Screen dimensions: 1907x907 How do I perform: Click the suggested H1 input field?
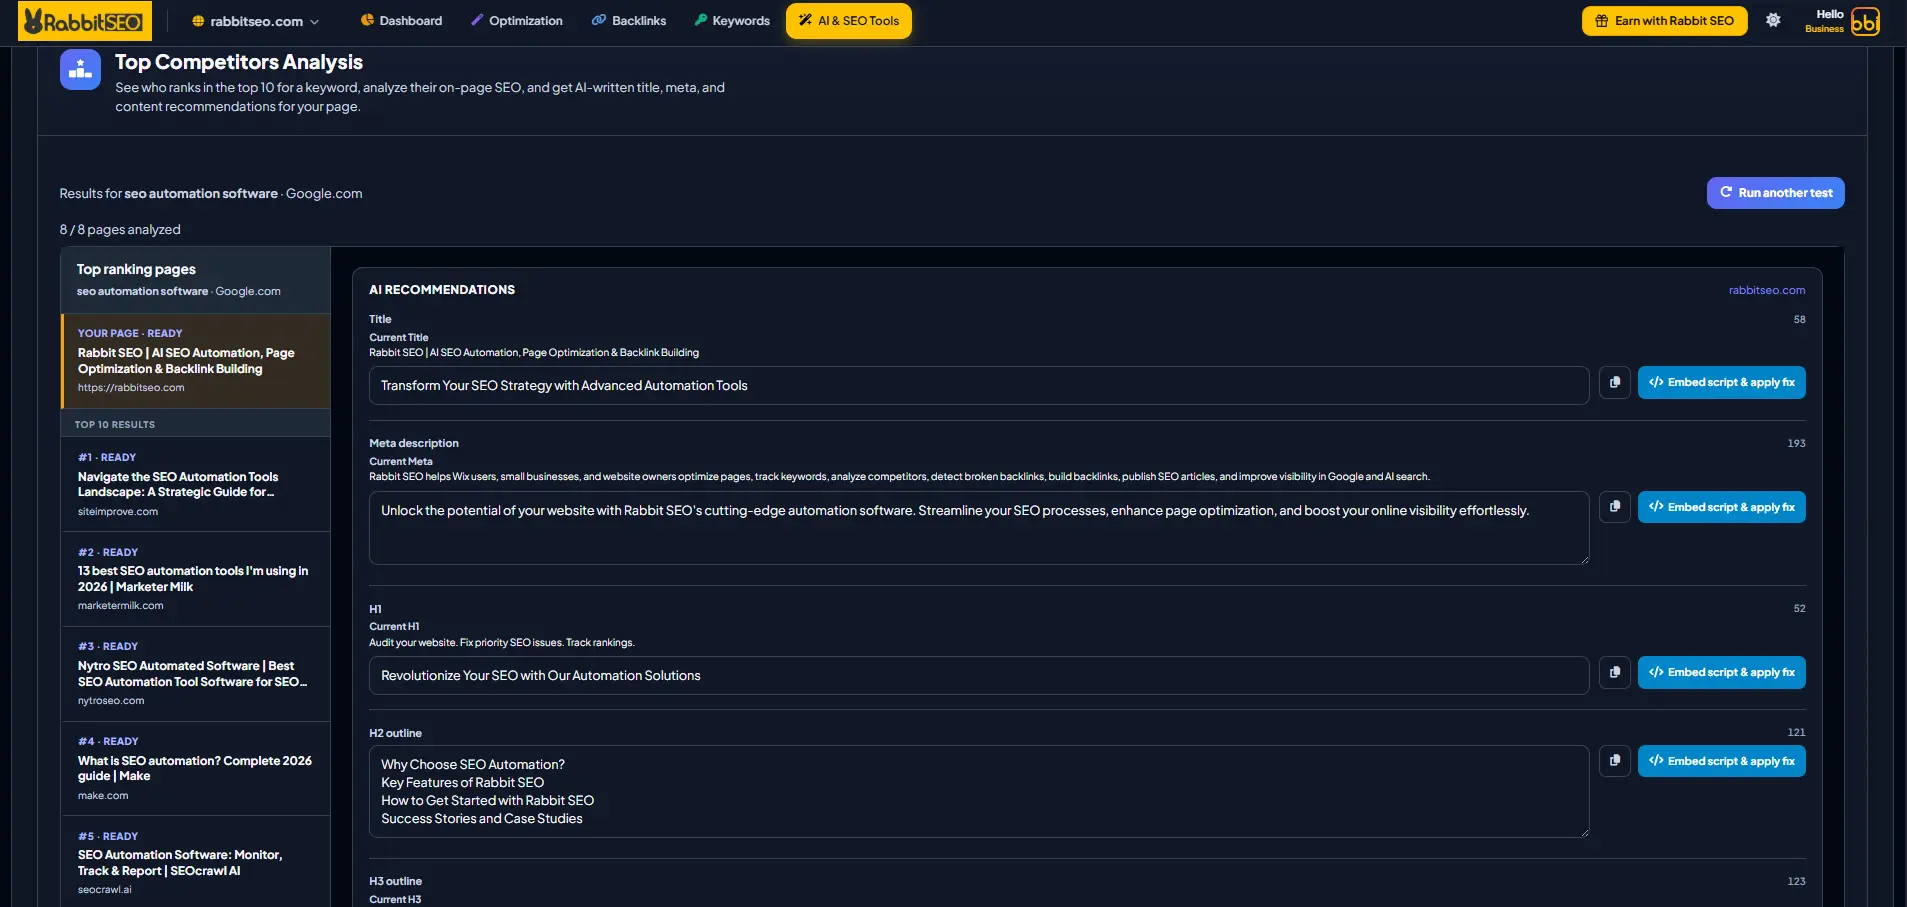pos(979,675)
